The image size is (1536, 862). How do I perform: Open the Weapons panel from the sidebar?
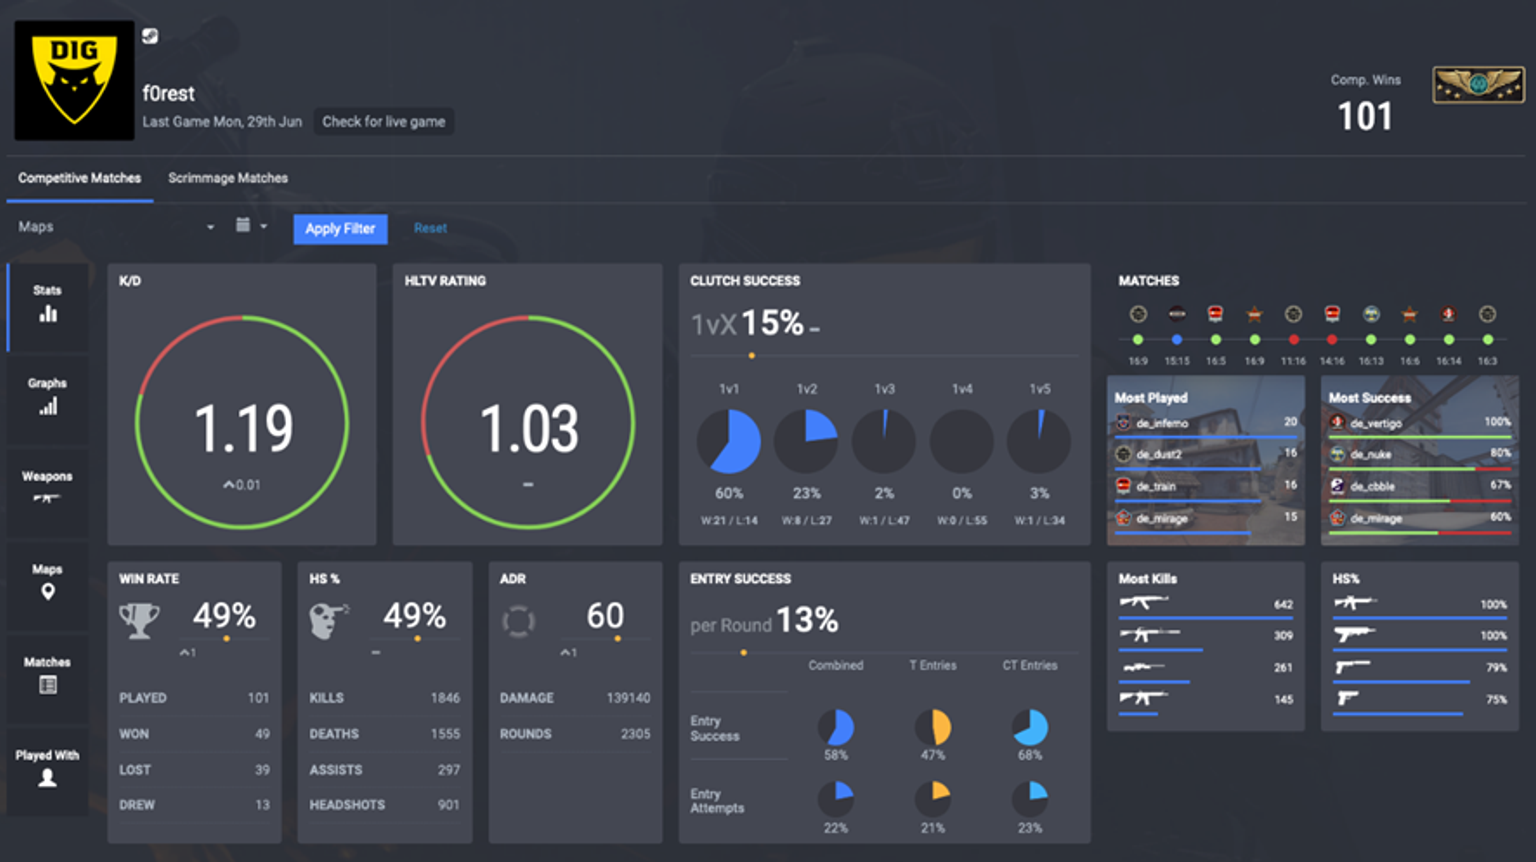[47, 490]
